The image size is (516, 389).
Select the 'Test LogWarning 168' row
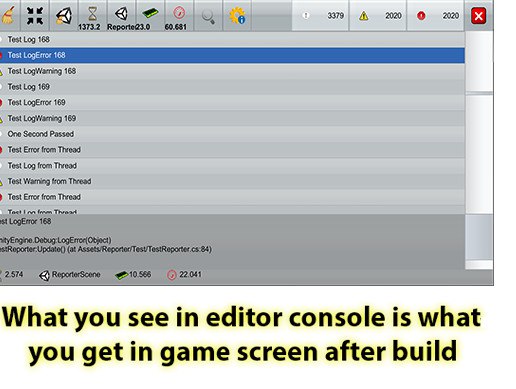click(232, 71)
